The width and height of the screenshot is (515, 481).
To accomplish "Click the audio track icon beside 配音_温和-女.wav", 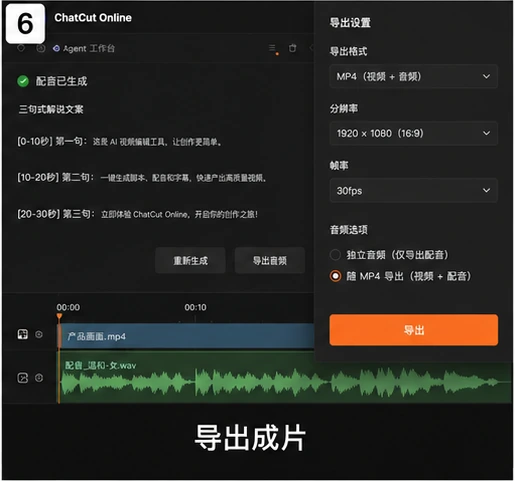I will [23, 378].
